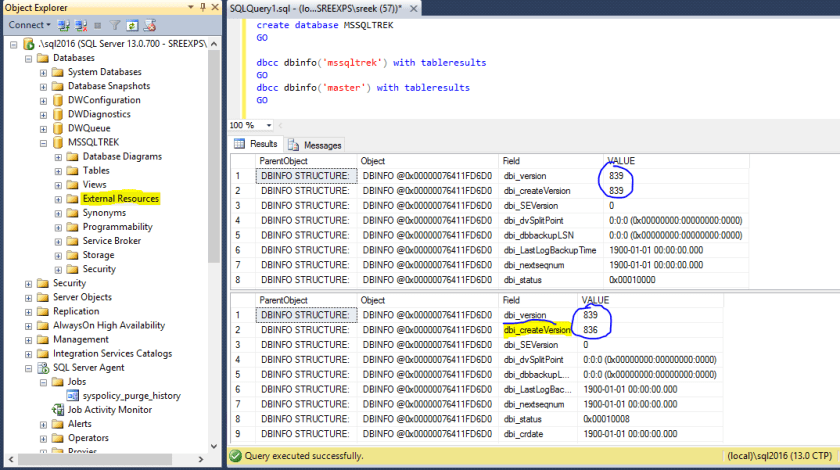This screenshot has width=840, height=470.
Task: Select the SQL Server Agent node icon
Action: coord(43,367)
